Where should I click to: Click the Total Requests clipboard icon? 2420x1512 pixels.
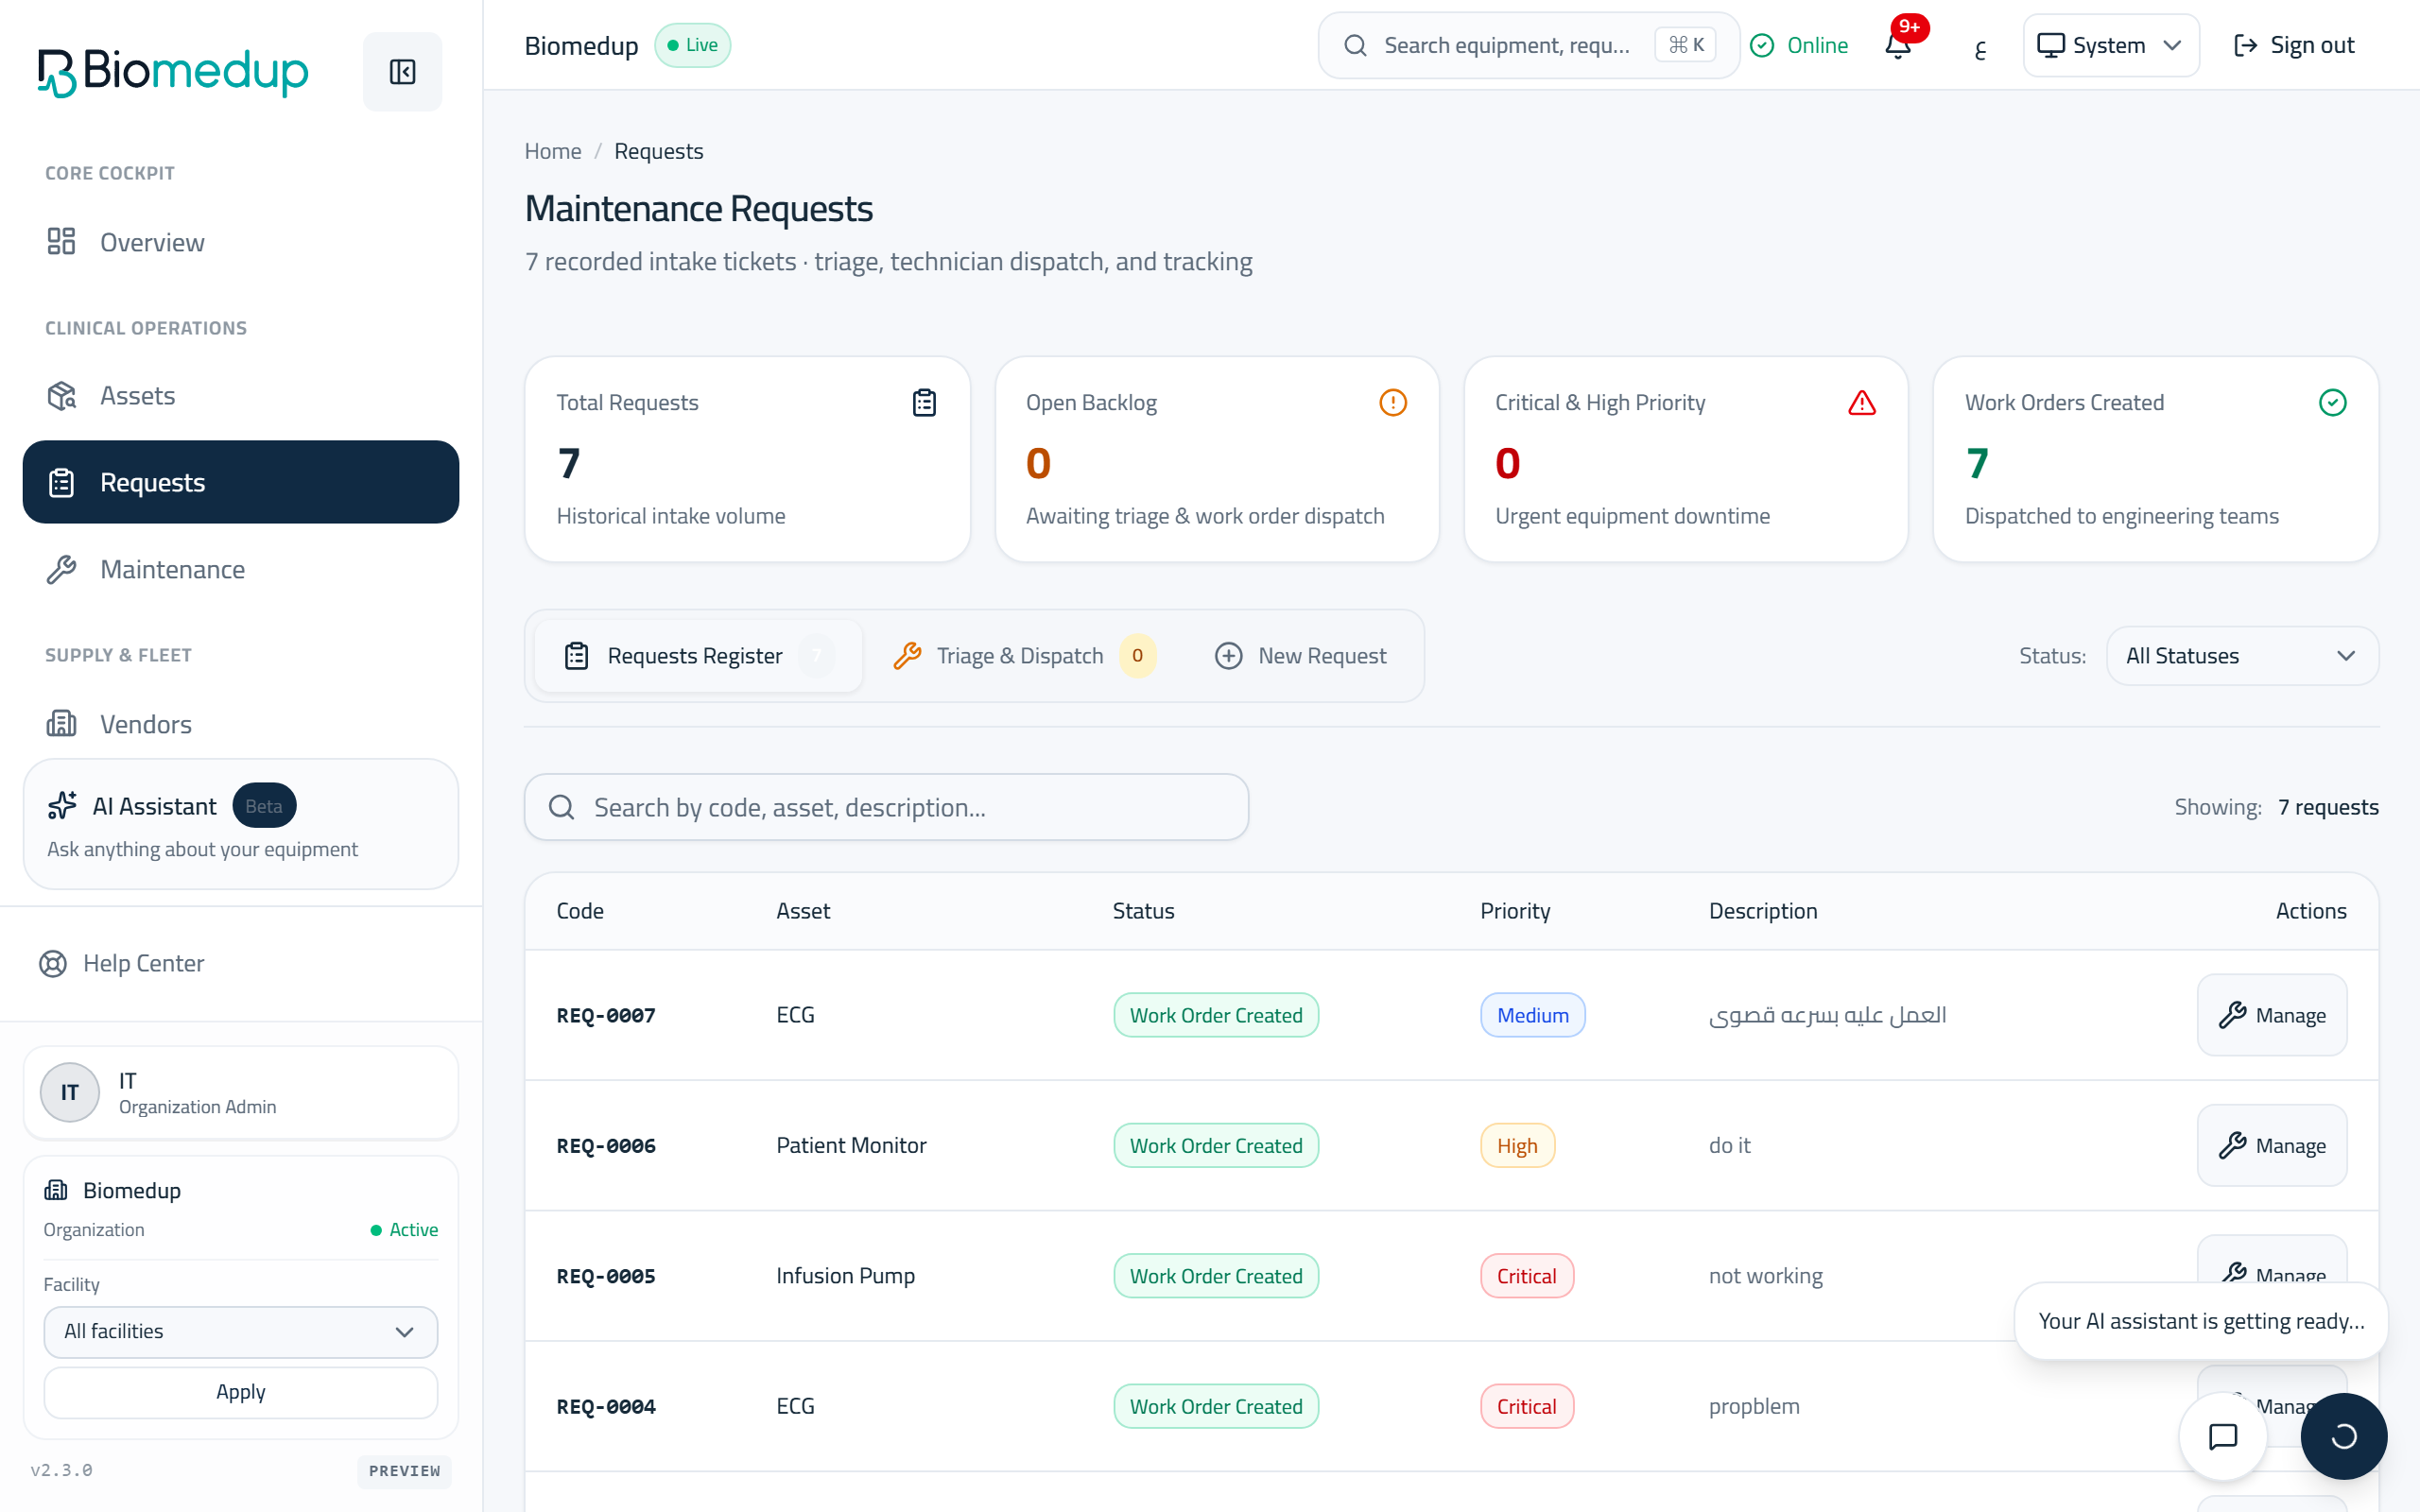click(x=924, y=402)
